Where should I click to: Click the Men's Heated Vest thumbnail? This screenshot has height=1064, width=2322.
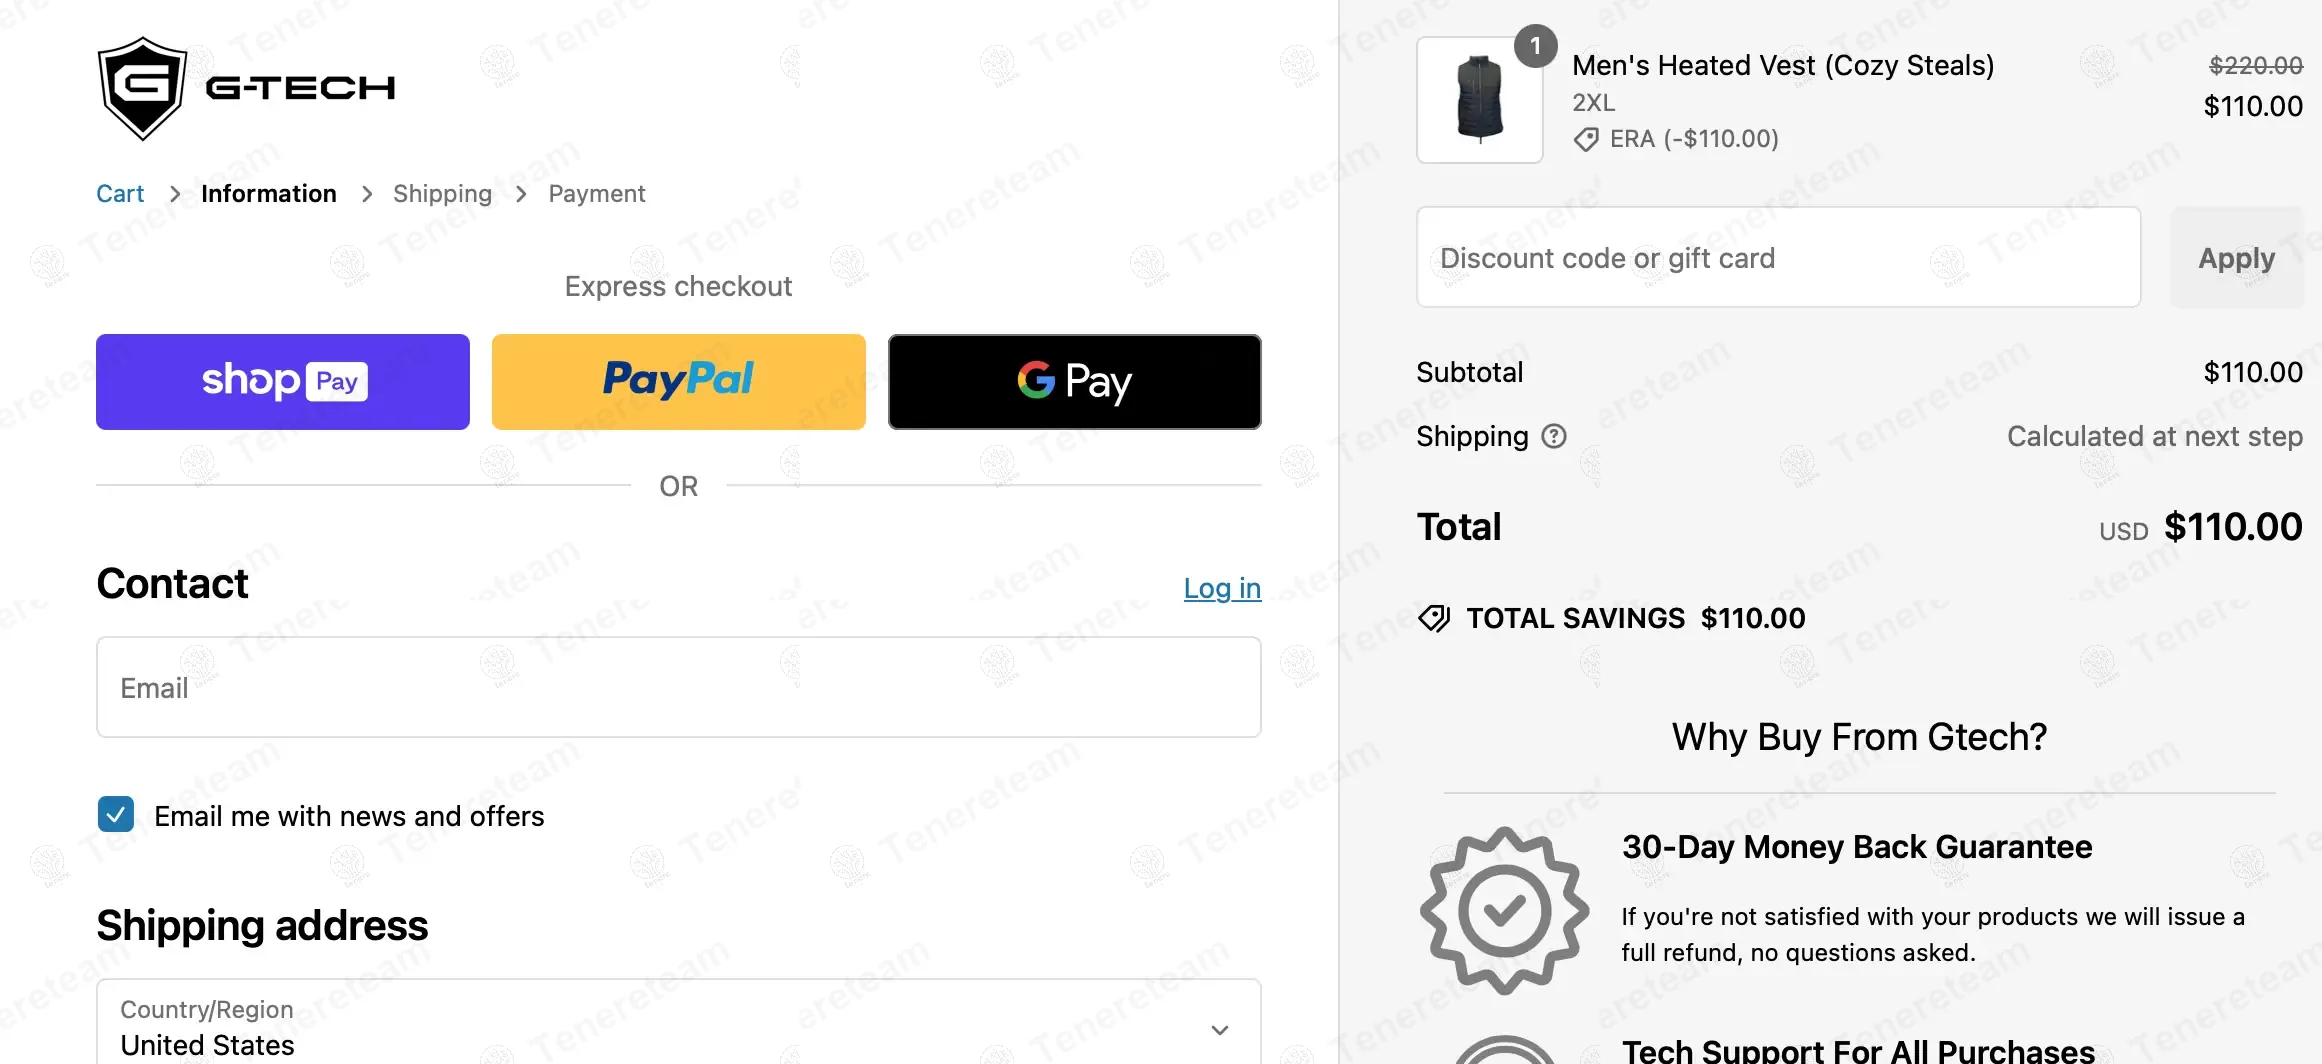(x=1479, y=100)
